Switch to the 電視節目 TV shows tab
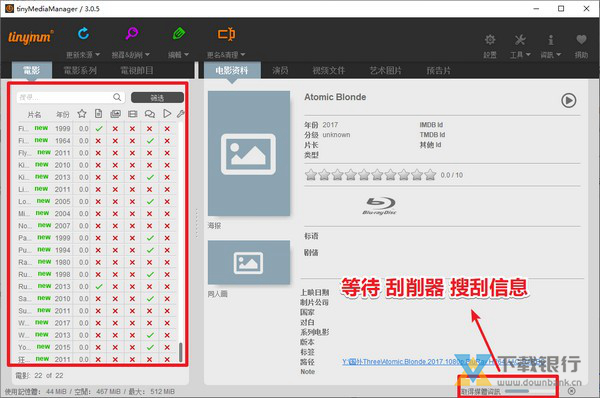The height and width of the screenshot is (398, 600). coord(137,70)
